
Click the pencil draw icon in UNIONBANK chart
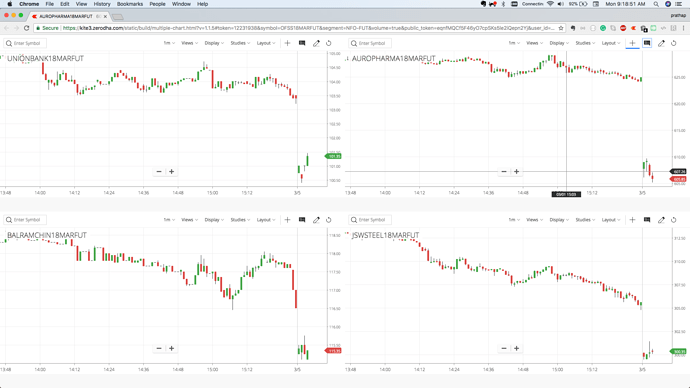pos(316,43)
